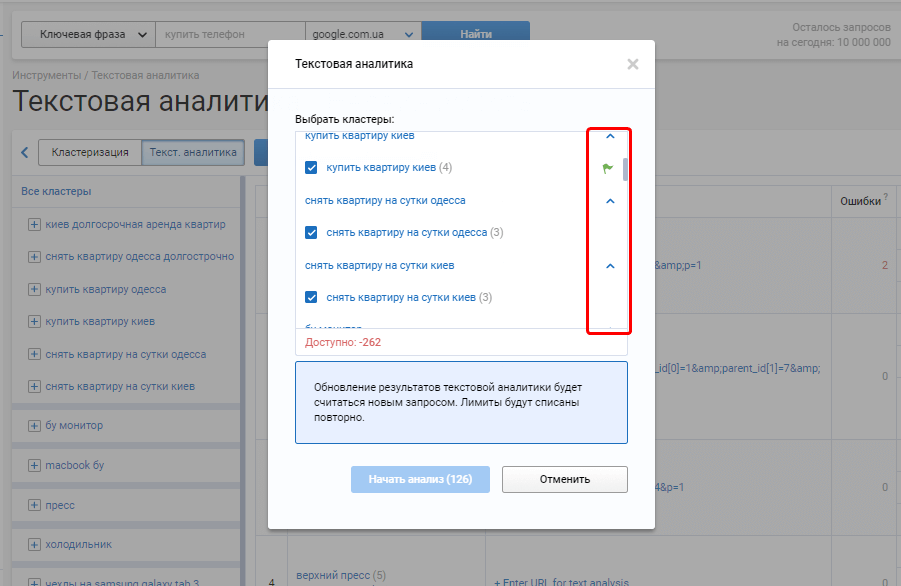
Task: Expand киев долгосрочная аренда квартир cluster
Action: (34, 225)
